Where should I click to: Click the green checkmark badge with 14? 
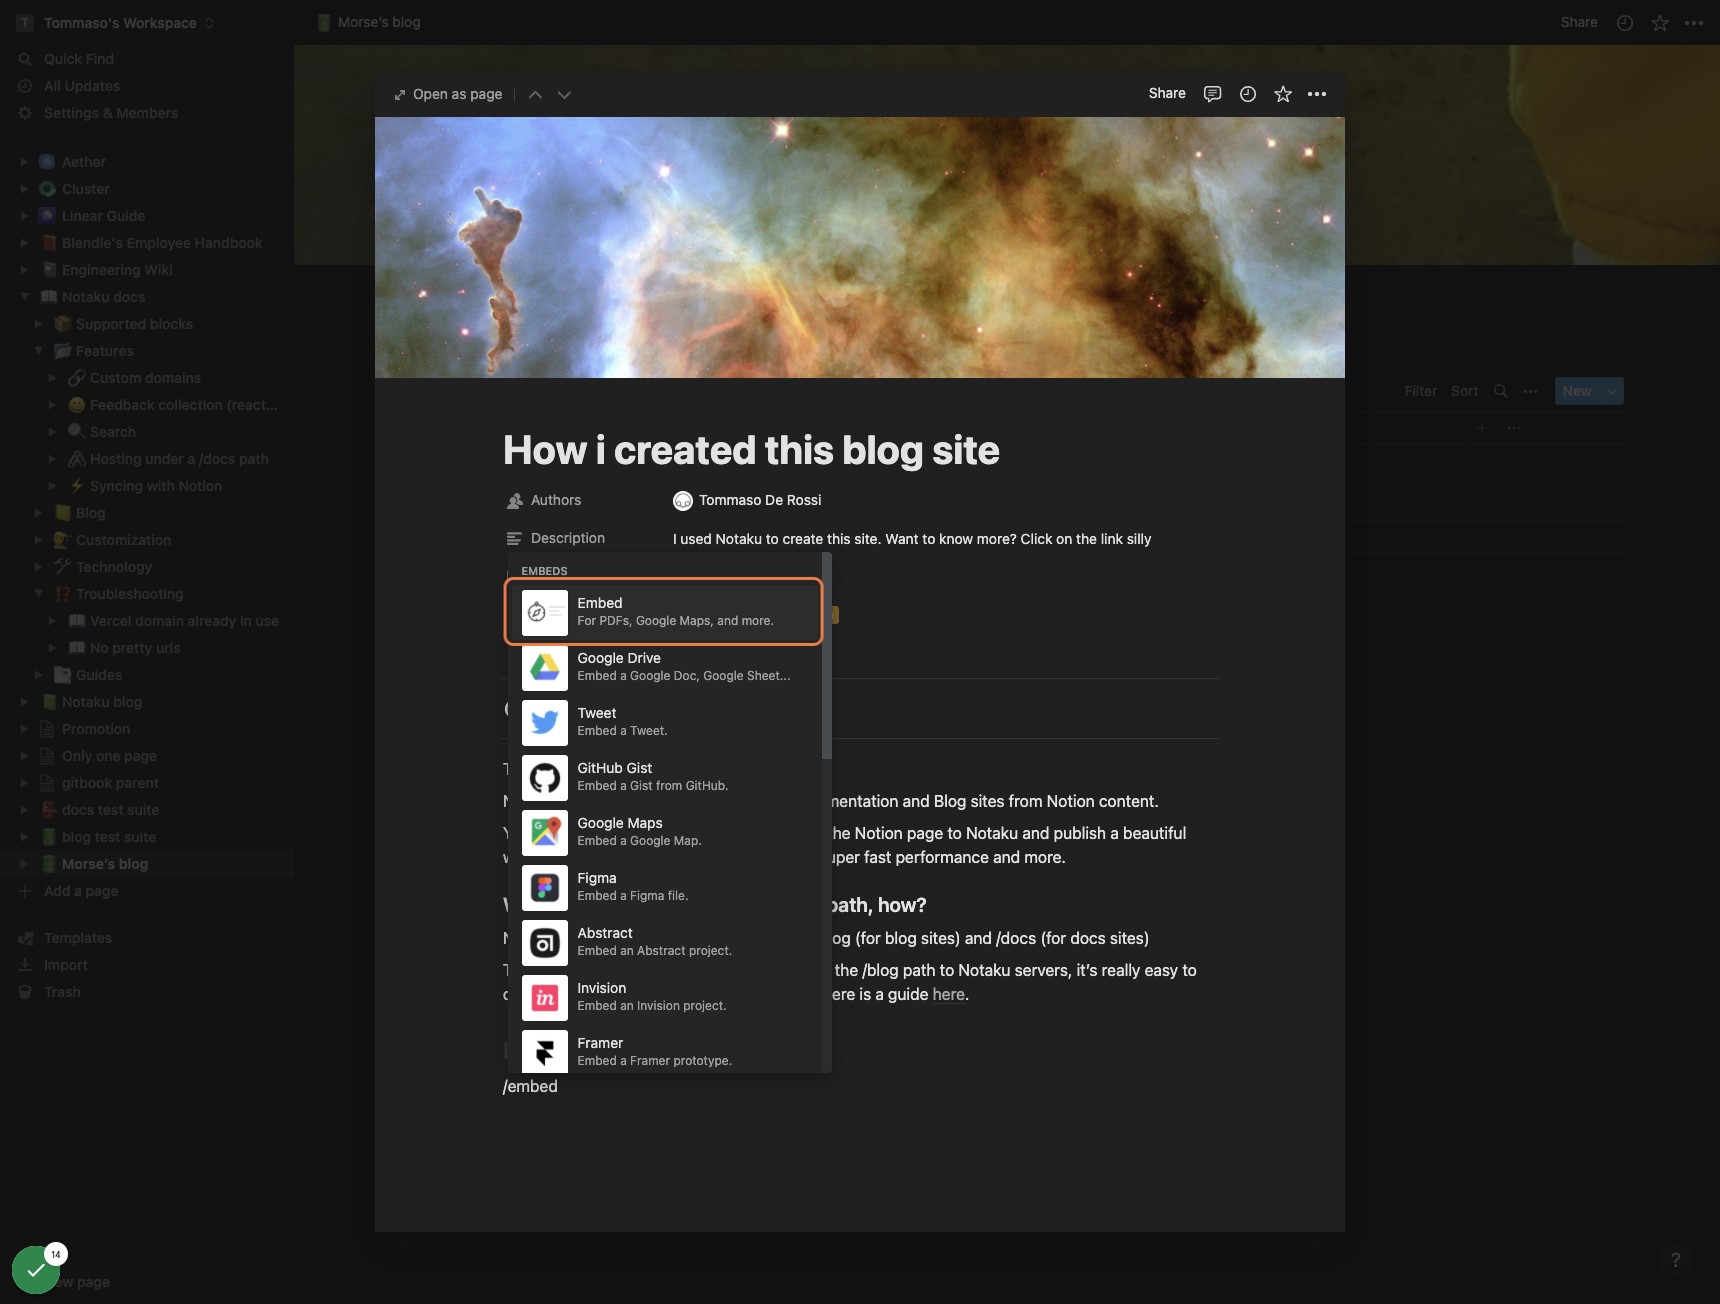(x=38, y=1268)
